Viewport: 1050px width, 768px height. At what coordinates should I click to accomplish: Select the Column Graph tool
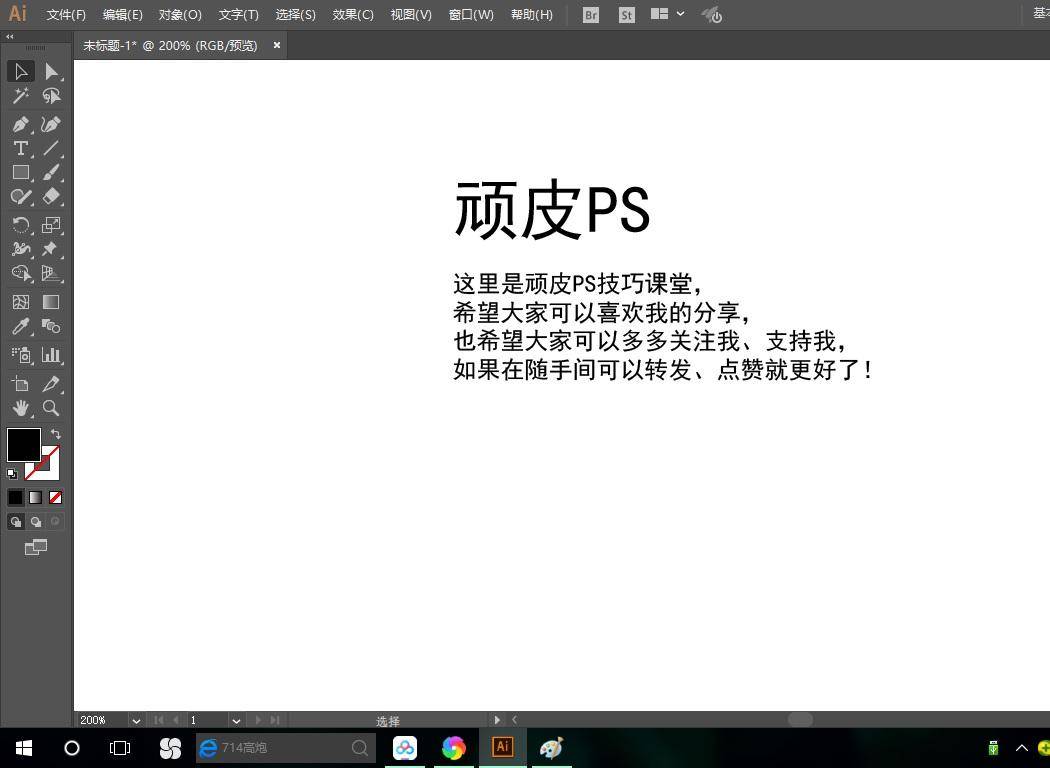tap(51, 355)
